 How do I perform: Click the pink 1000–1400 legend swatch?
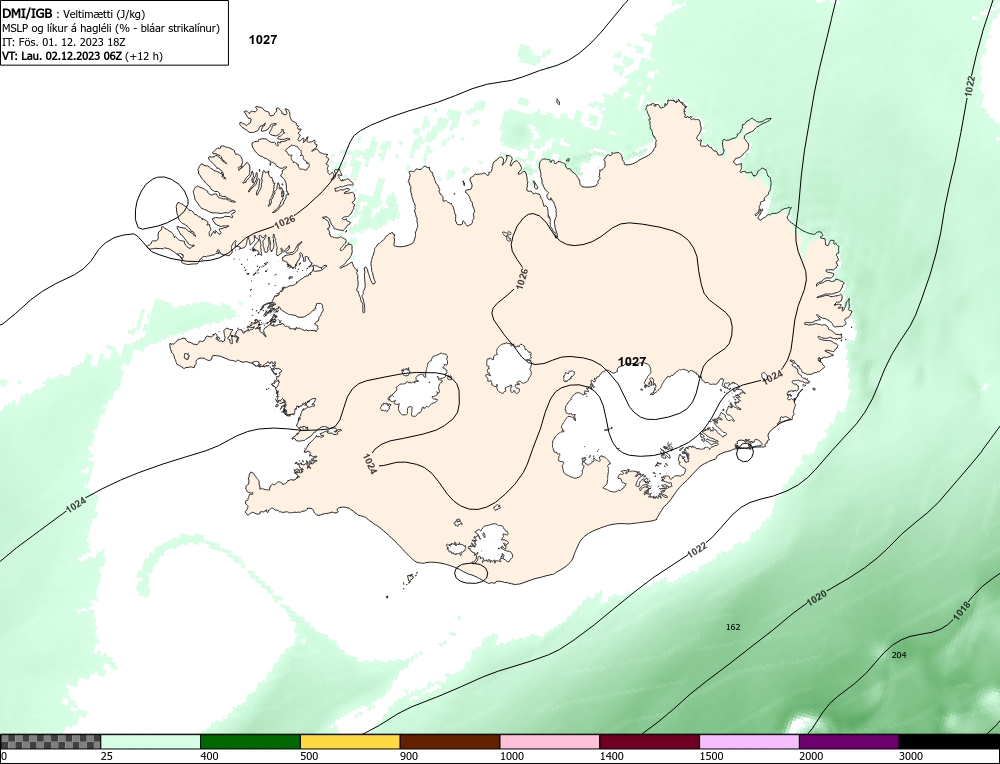pyautogui.click(x=550, y=741)
